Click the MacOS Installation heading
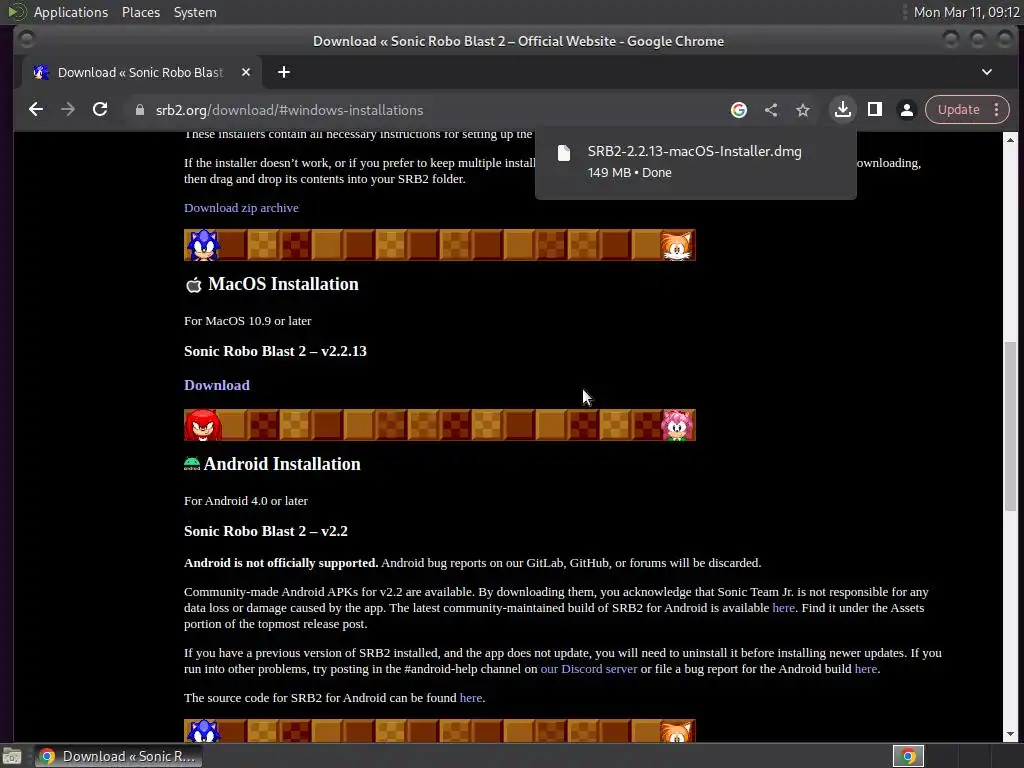1024x768 pixels. click(x=283, y=284)
